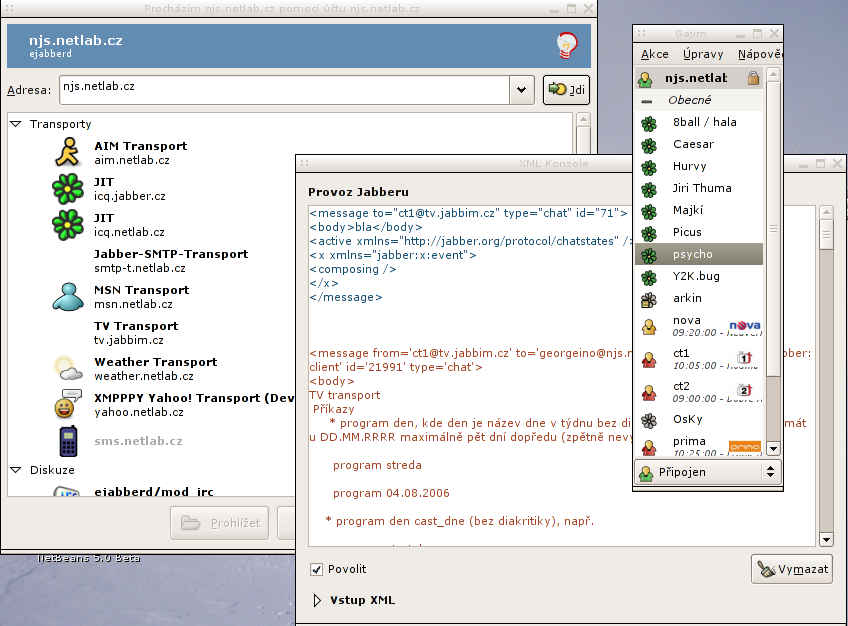Select the ct2 contact name in roster
The height and width of the screenshot is (626, 848).
pos(681,386)
